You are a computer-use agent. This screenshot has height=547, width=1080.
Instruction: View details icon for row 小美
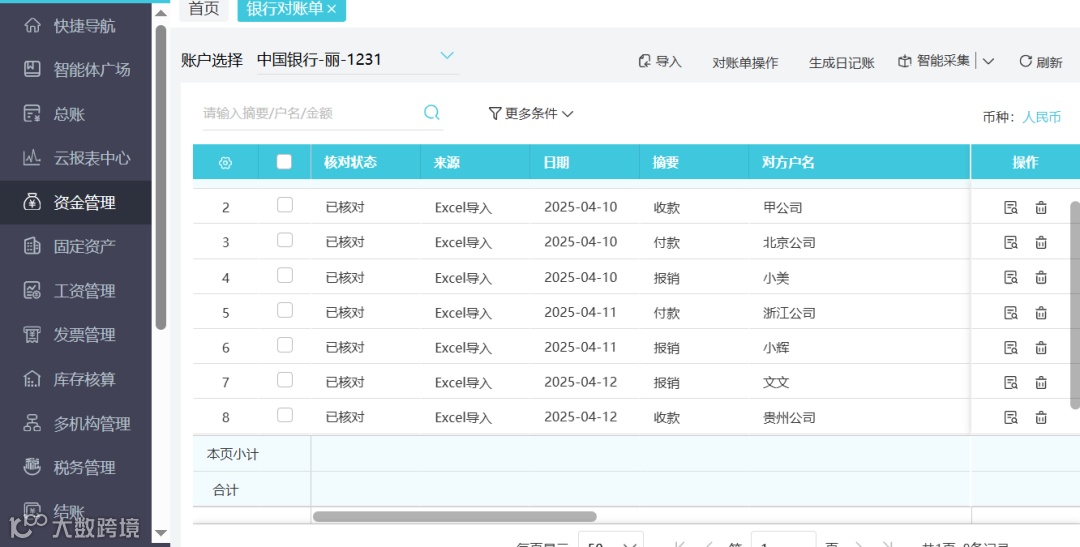coord(1010,278)
